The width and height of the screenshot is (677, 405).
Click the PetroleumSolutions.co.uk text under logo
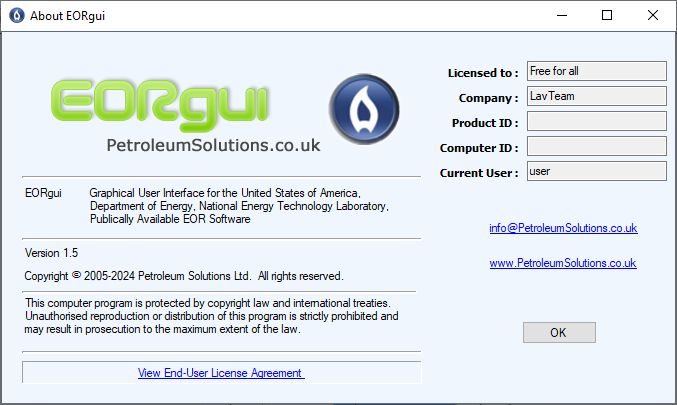coord(213,146)
